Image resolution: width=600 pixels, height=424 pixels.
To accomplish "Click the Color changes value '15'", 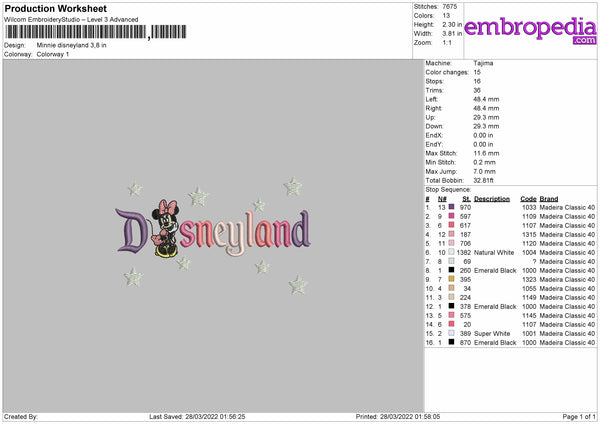I will click(477, 72).
